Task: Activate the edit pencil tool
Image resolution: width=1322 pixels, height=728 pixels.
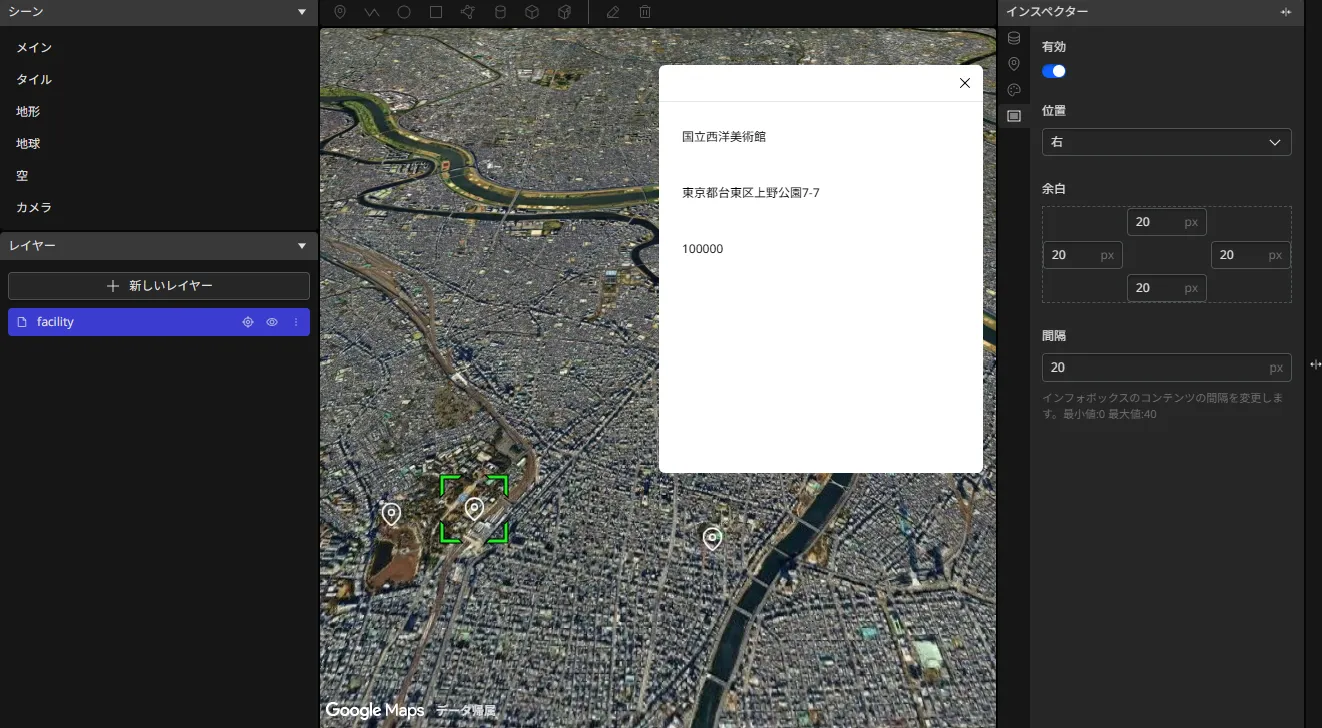Action: pos(613,12)
